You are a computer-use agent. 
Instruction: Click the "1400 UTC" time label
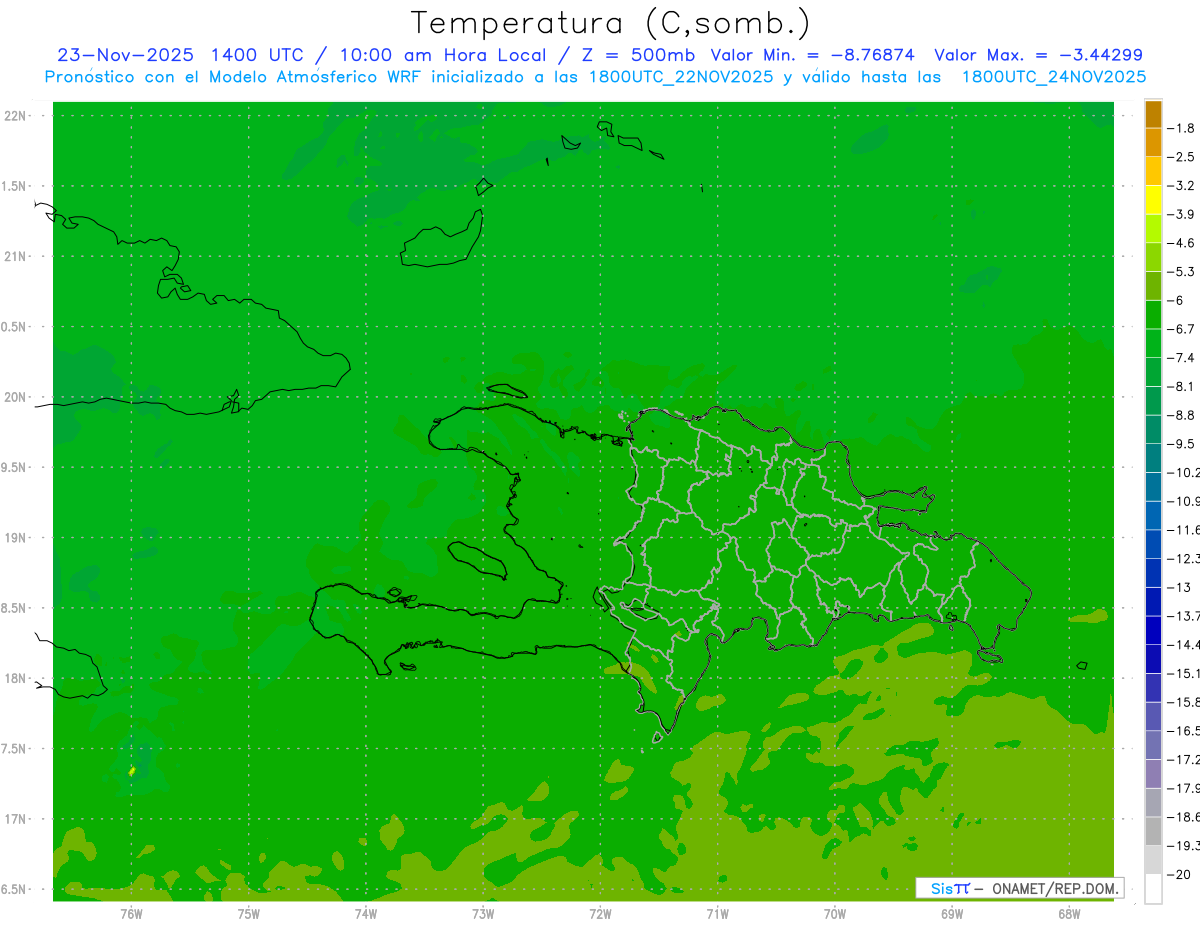point(257,55)
